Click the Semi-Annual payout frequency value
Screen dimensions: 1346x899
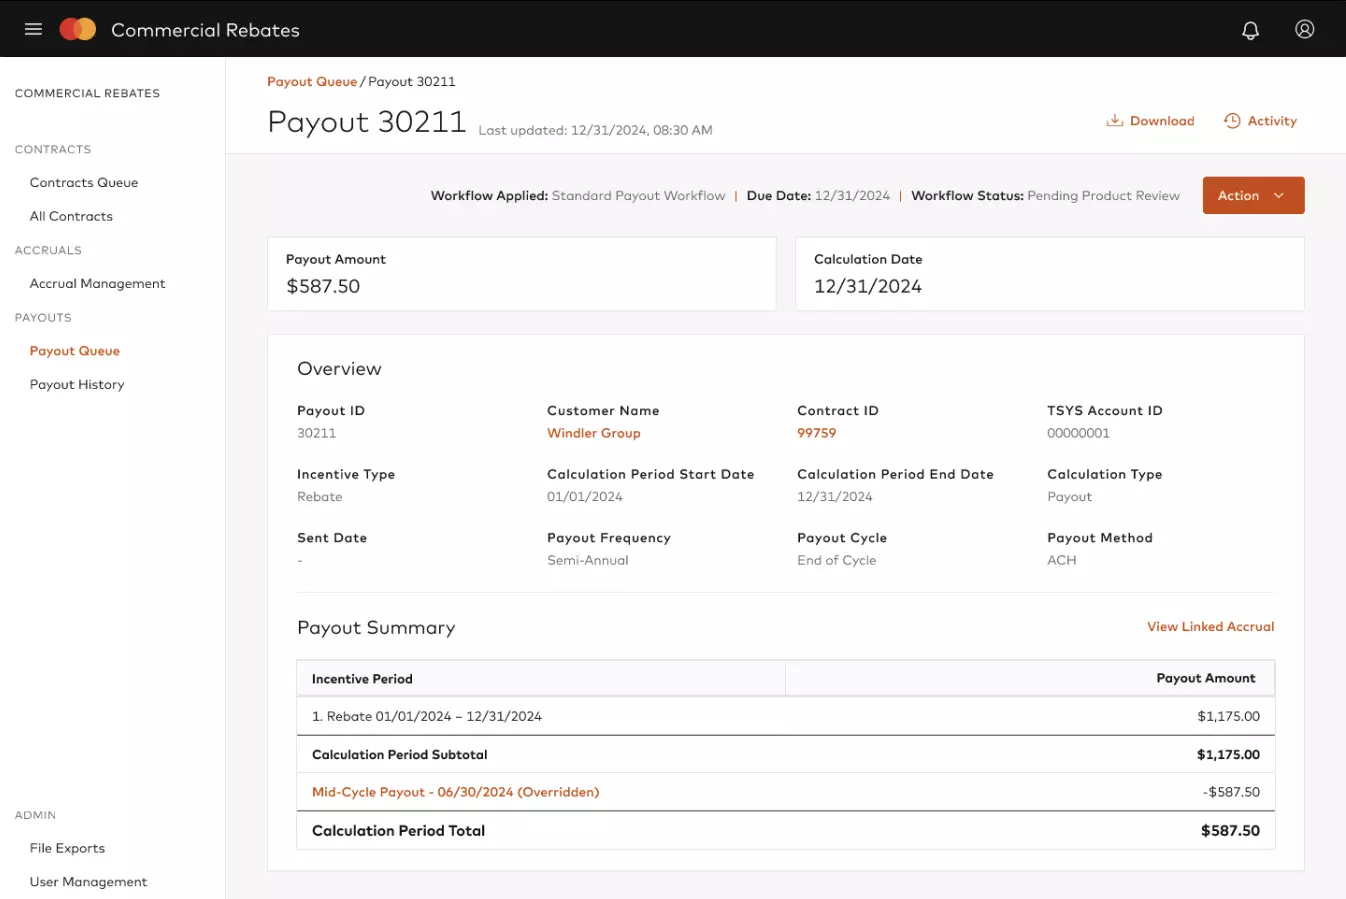(588, 560)
